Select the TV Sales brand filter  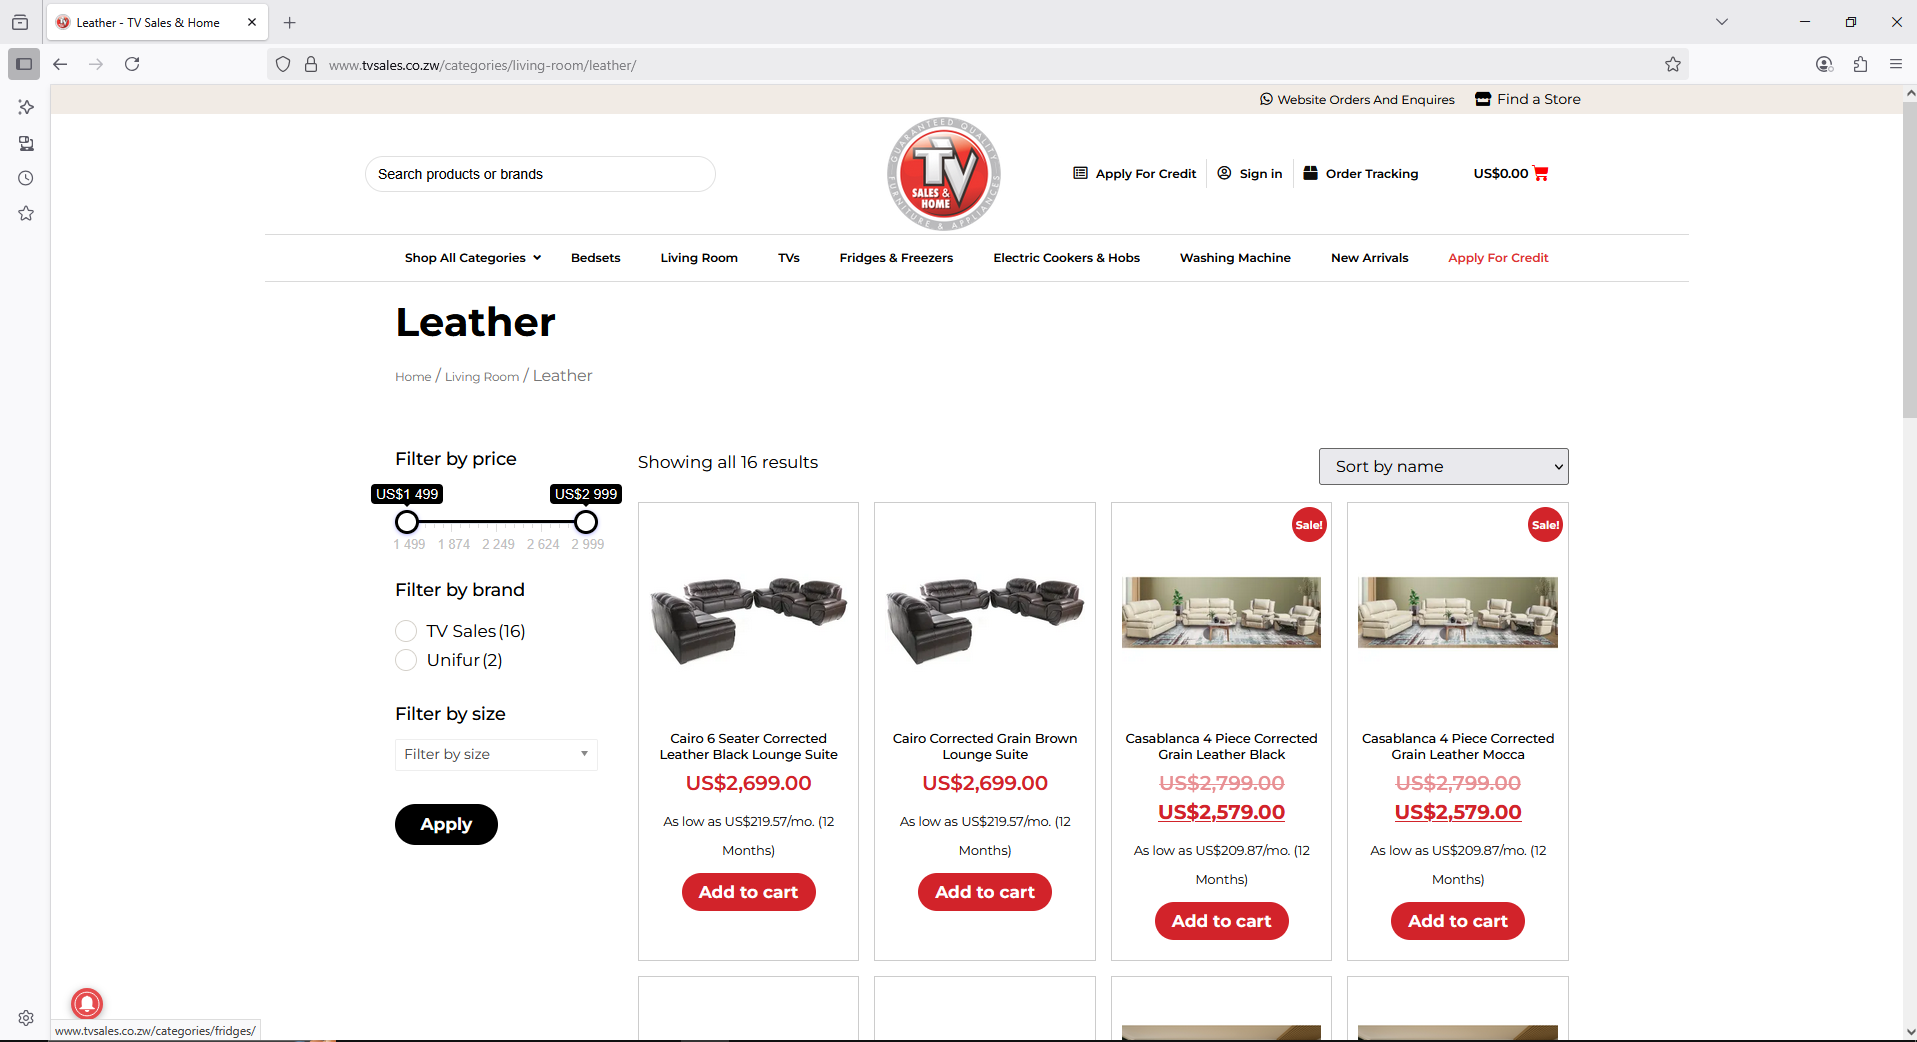click(x=406, y=631)
